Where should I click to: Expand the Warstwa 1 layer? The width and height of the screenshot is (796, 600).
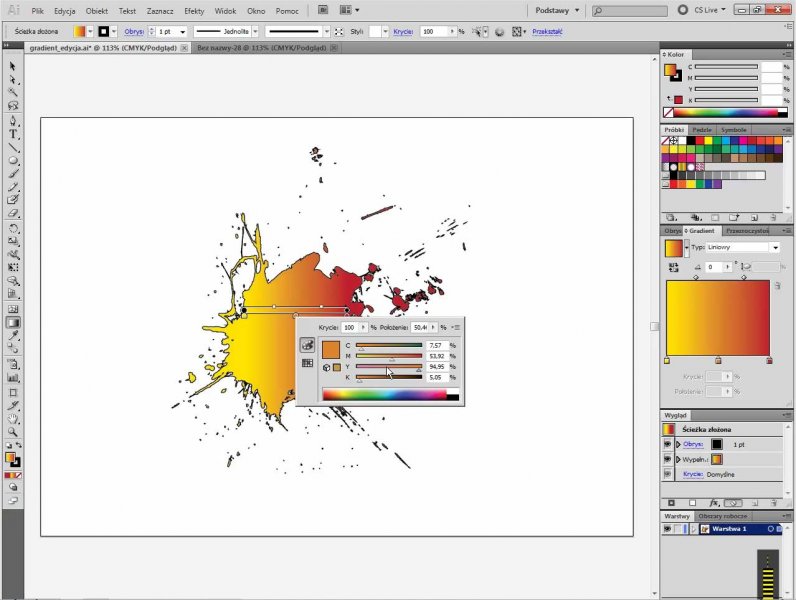(x=693, y=528)
